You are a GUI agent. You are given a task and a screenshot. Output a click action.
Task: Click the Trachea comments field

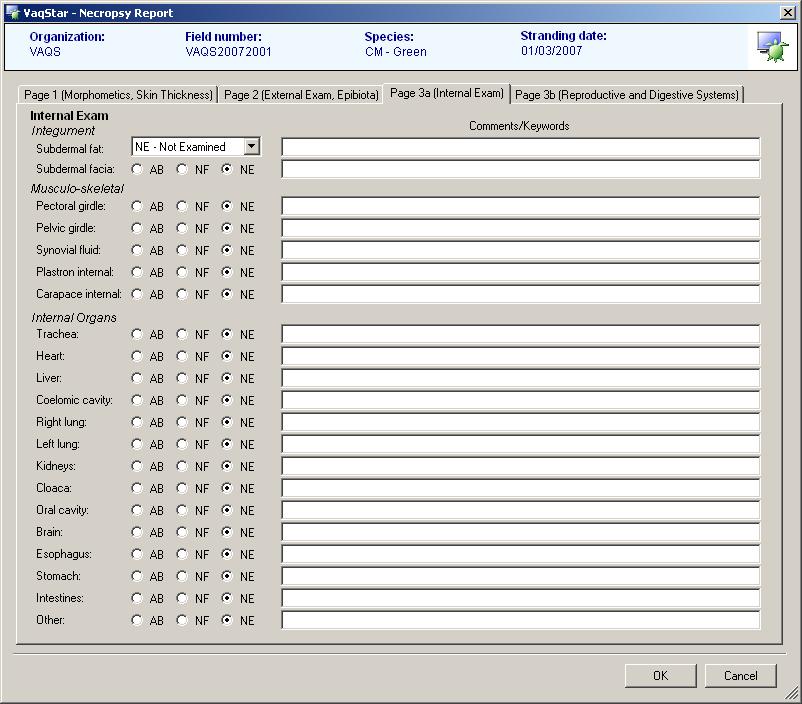(520, 334)
